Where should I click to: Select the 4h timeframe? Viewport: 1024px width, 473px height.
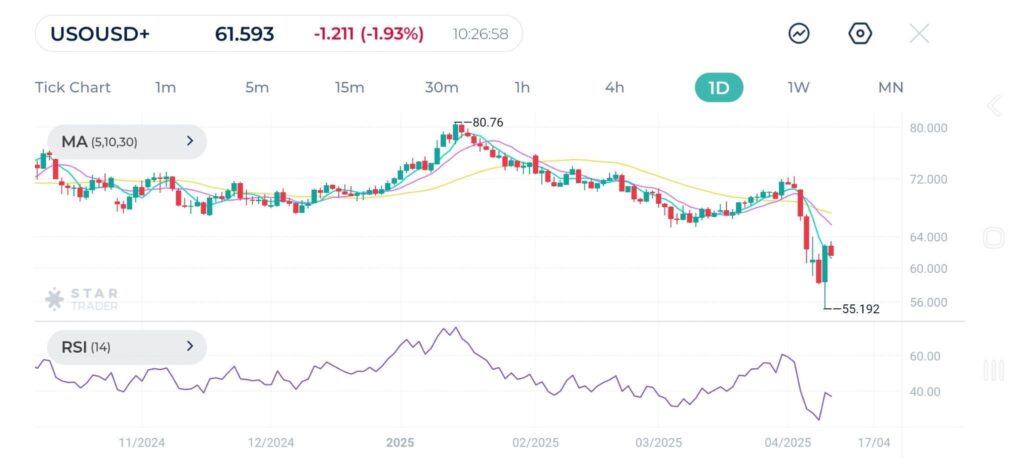pyautogui.click(x=614, y=87)
